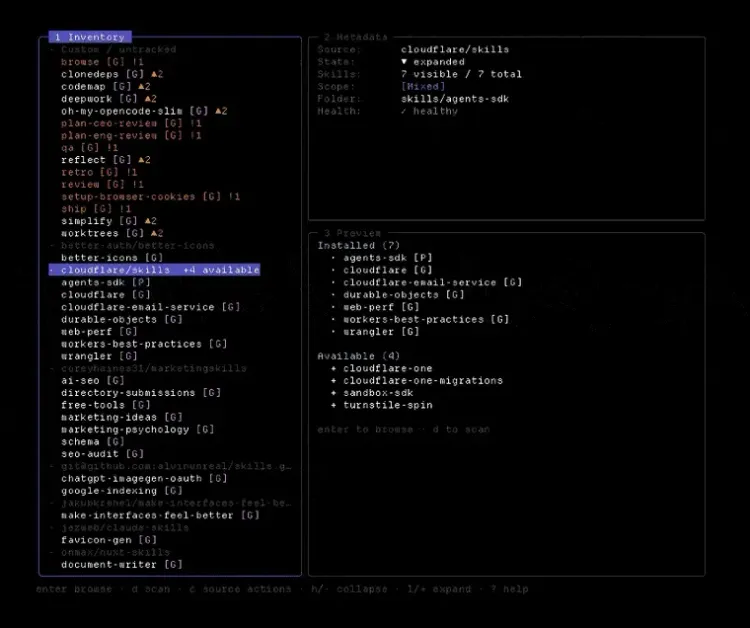Select the document-writer skill row
The image size is (750, 628).
pyautogui.click(x=121, y=564)
